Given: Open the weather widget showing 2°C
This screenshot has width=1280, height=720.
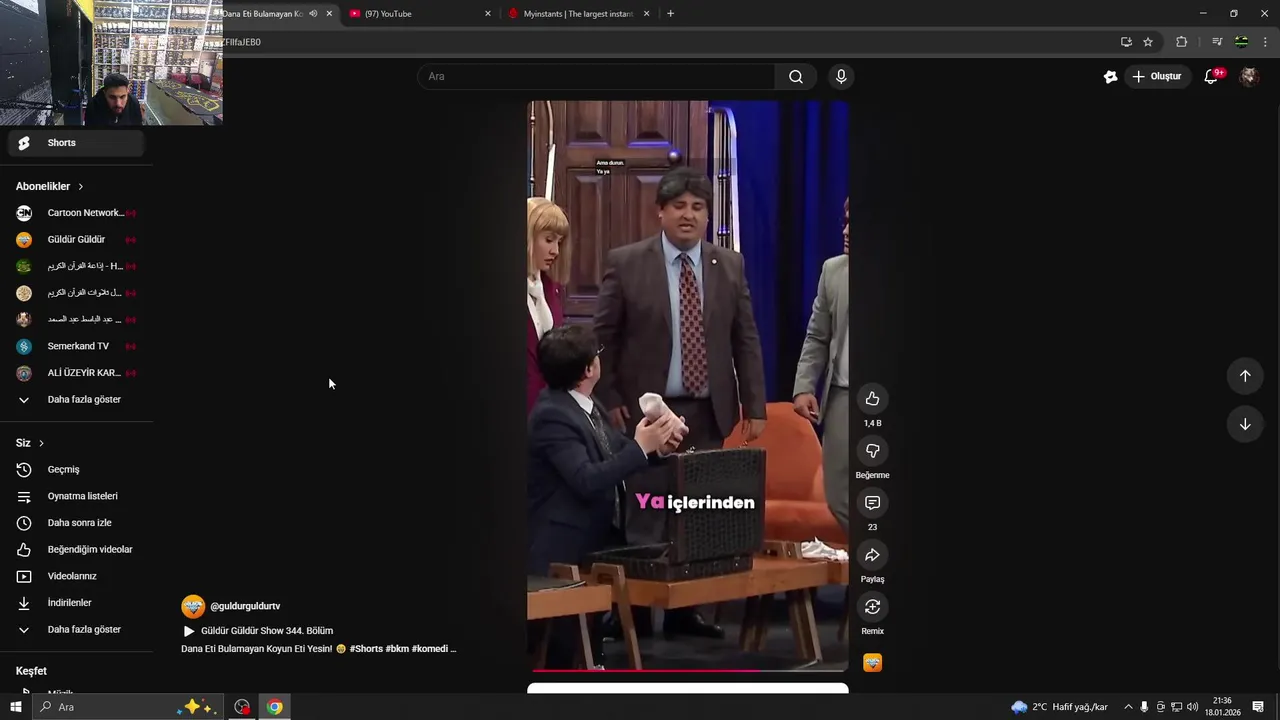Looking at the screenshot, I should tap(1059, 707).
